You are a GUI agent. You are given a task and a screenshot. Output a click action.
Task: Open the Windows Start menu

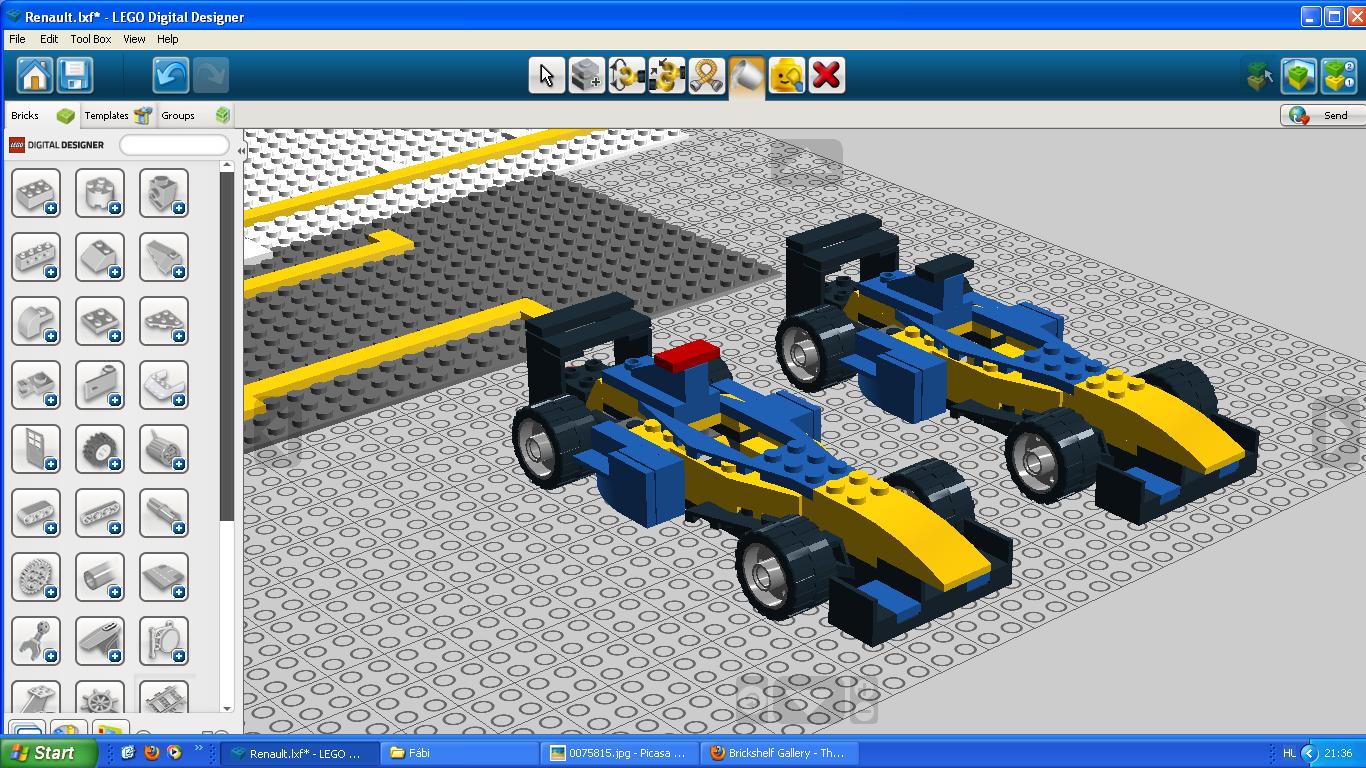coord(49,753)
